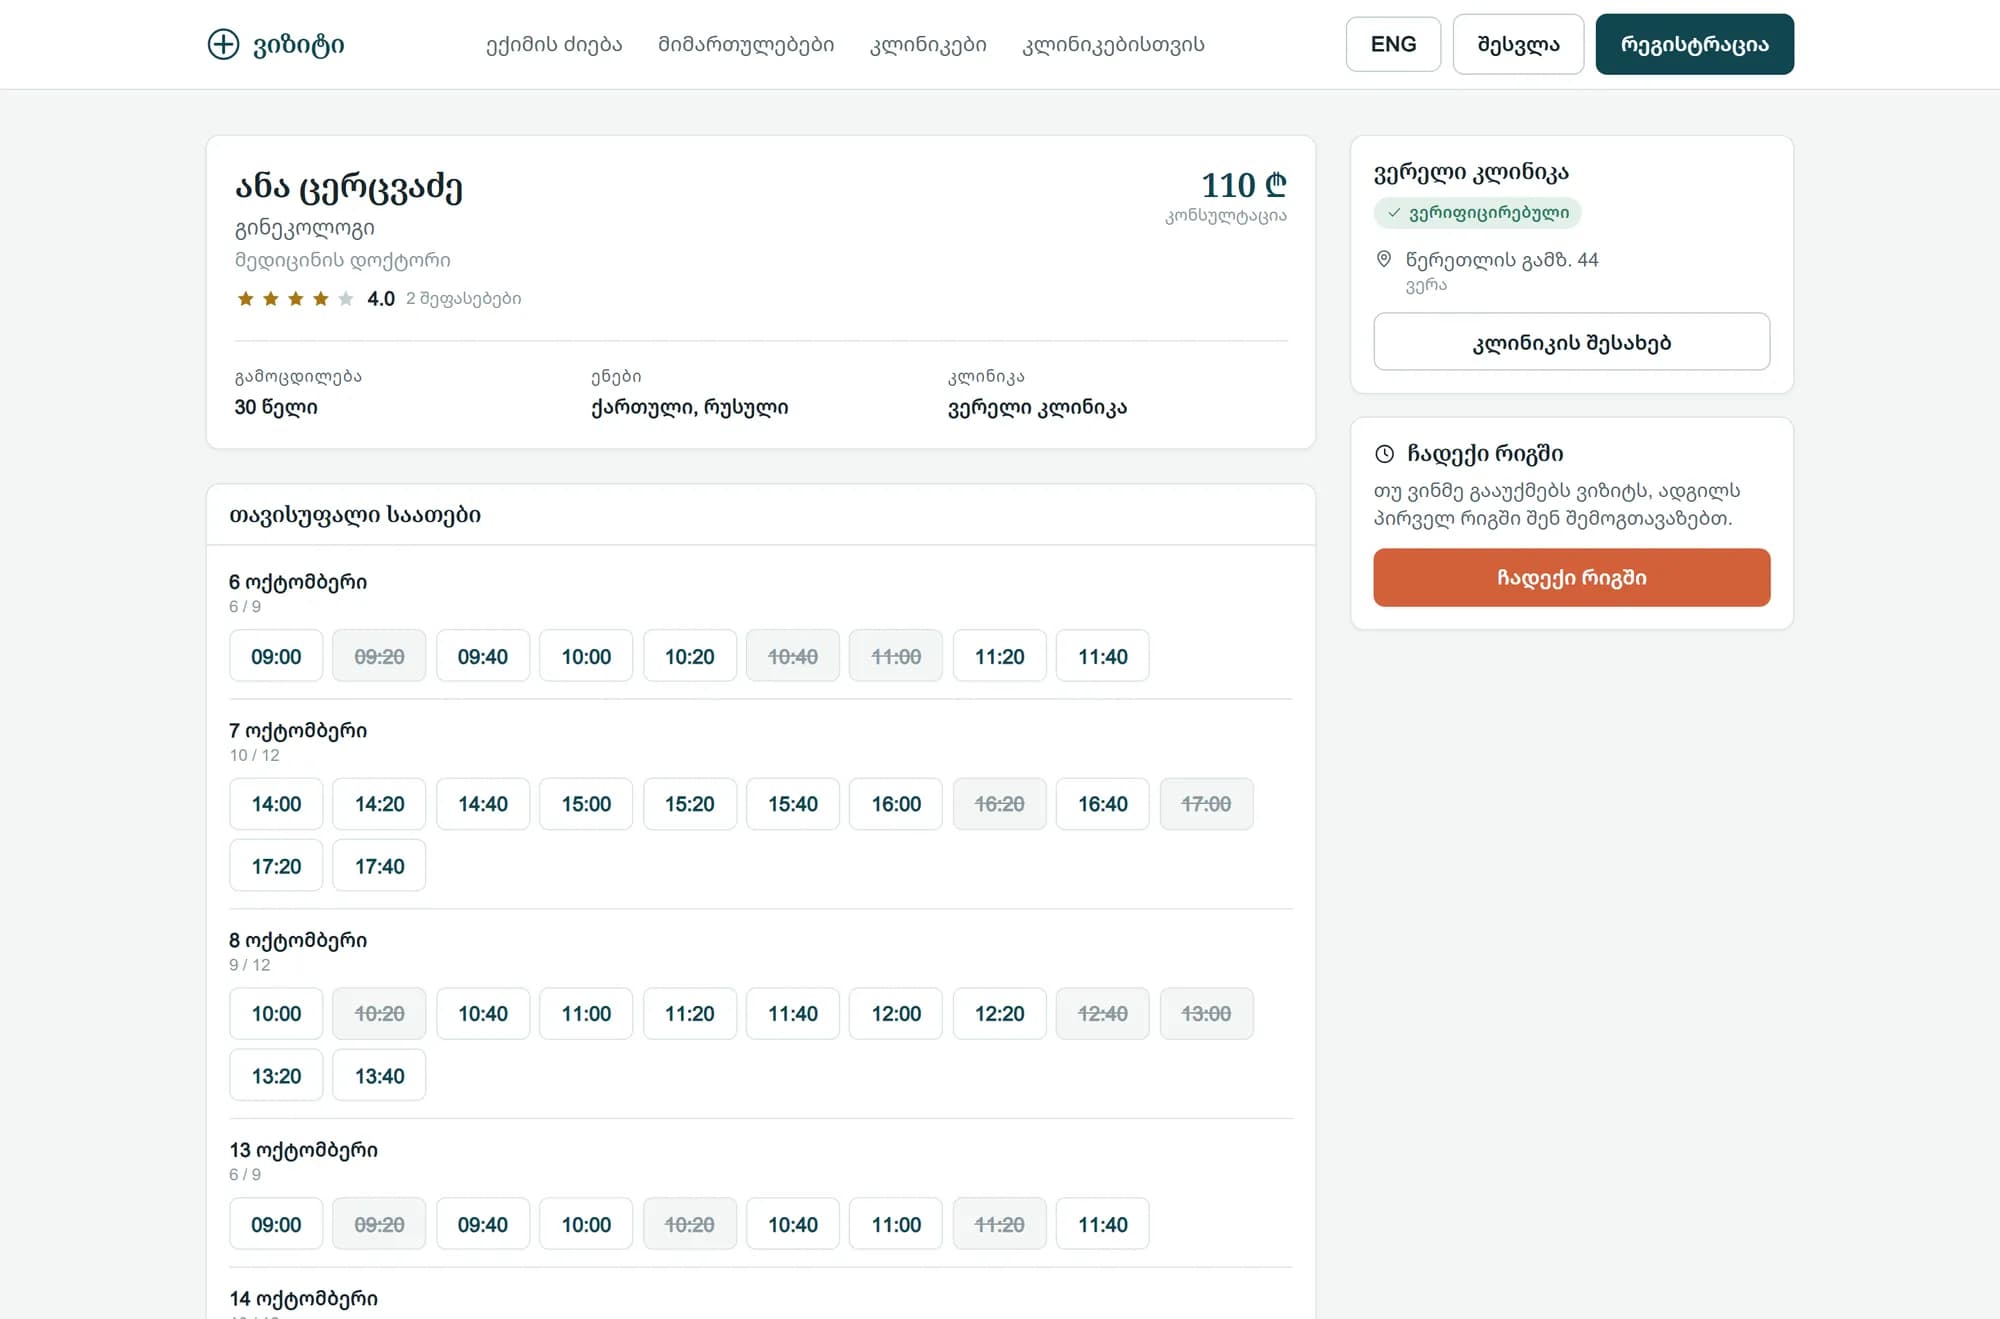Select the 13:20 time slot
2000x1319 pixels.
(x=276, y=1076)
